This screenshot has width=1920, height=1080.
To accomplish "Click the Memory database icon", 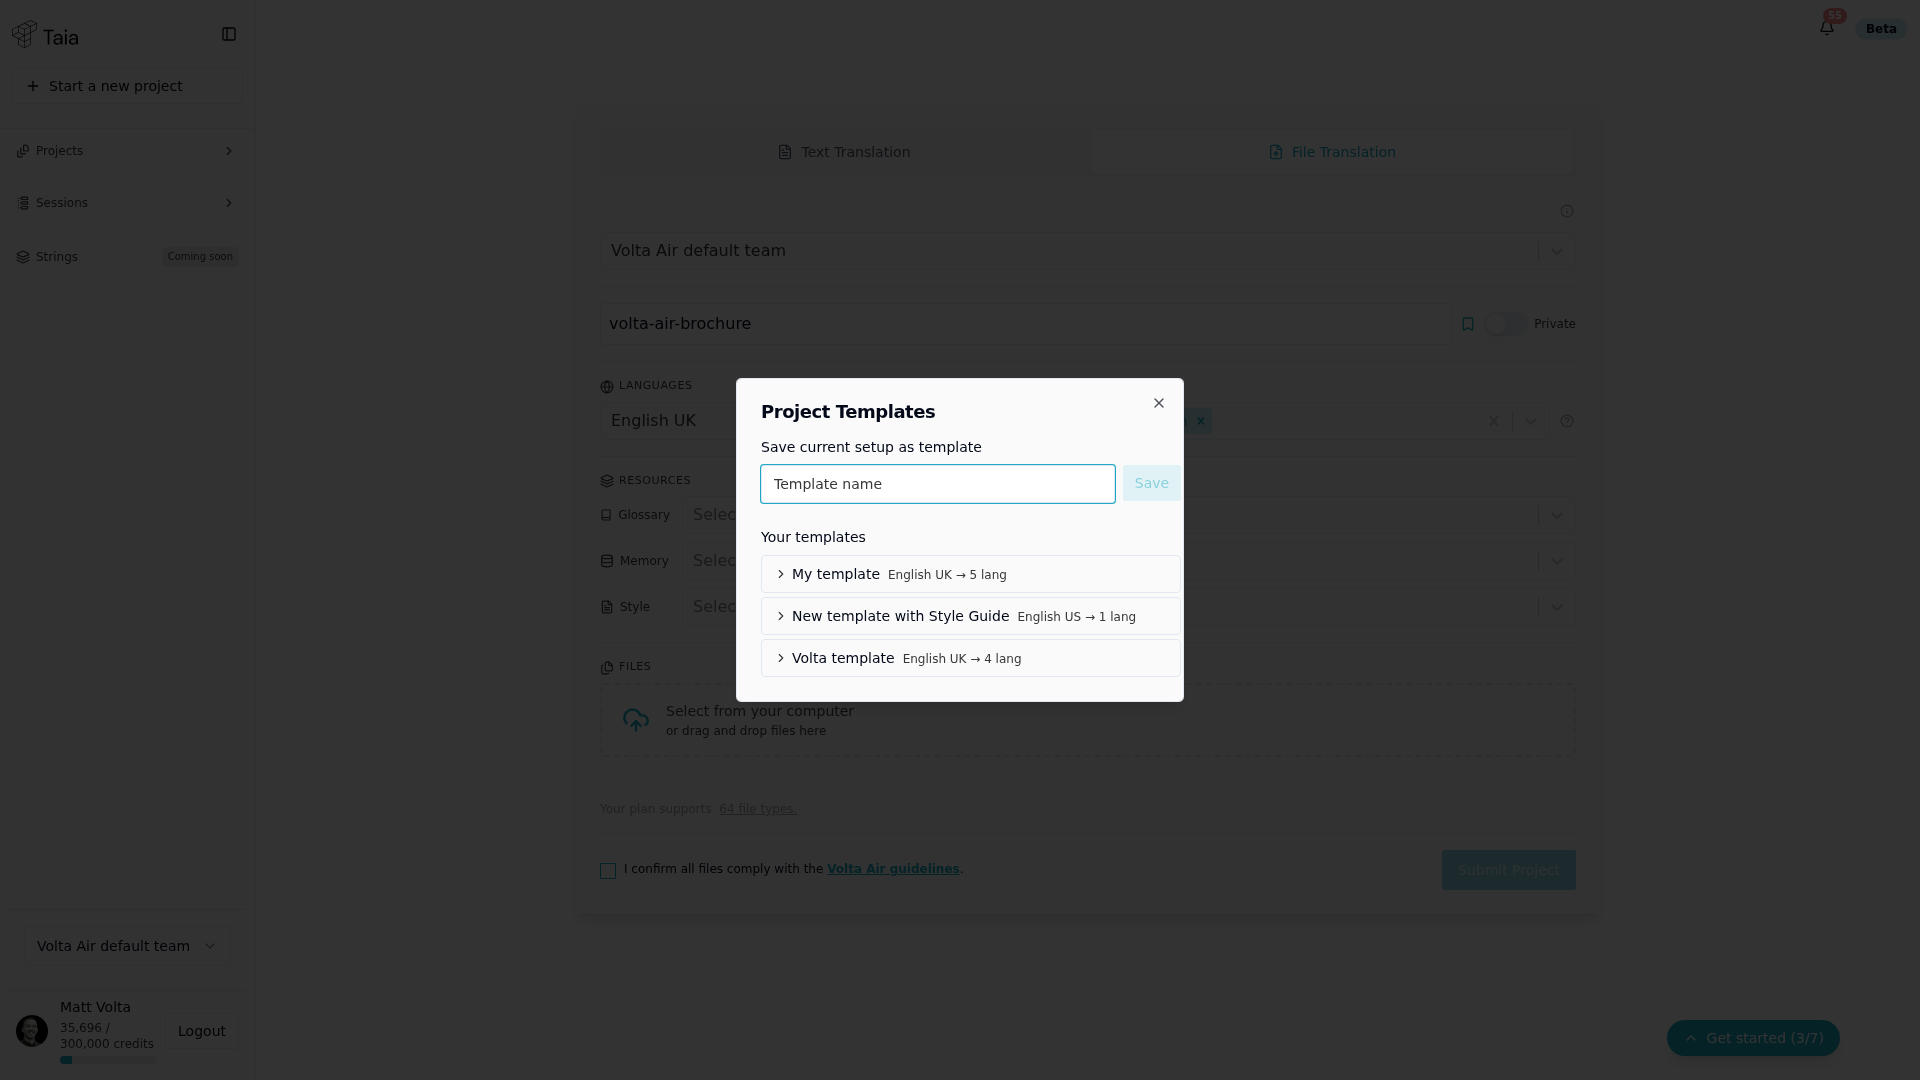I will (x=606, y=561).
